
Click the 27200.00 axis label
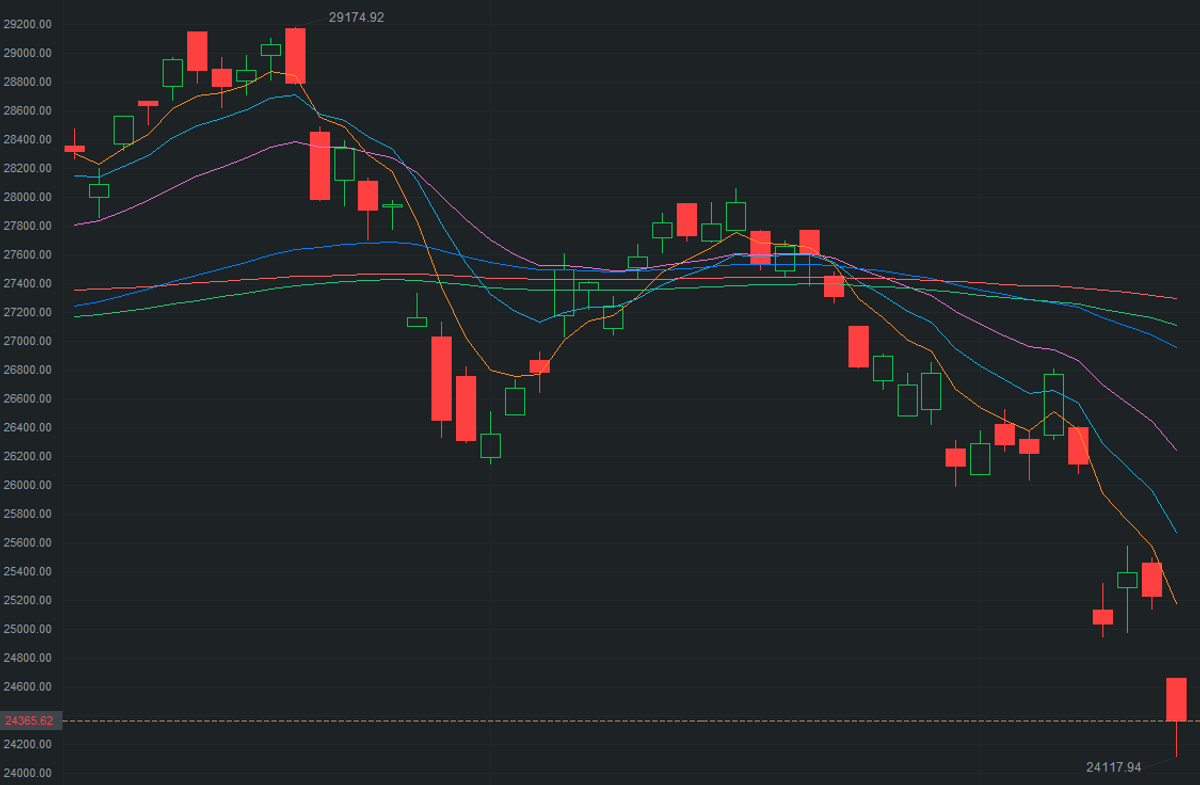pos(28,313)
